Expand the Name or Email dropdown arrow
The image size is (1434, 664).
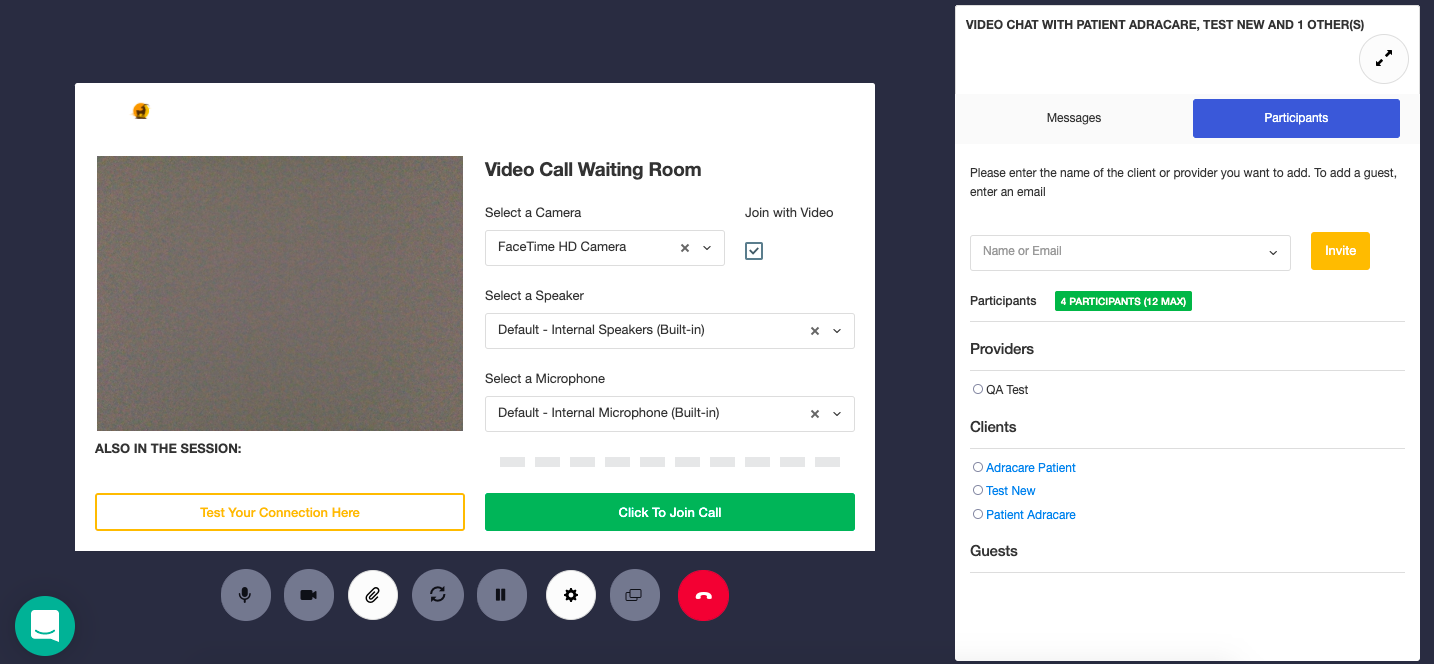(x=1273, y=253)
